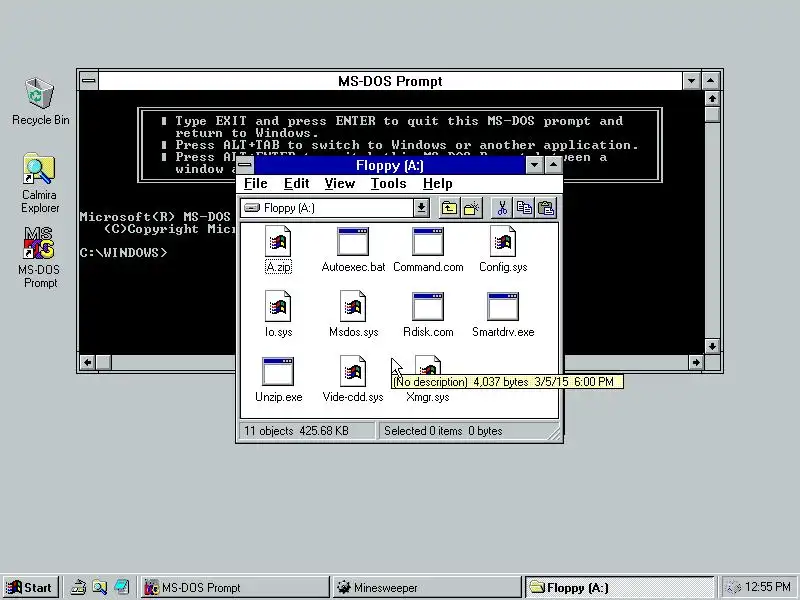
Task: Select the Command.com file icon
Action: [428, 241]
